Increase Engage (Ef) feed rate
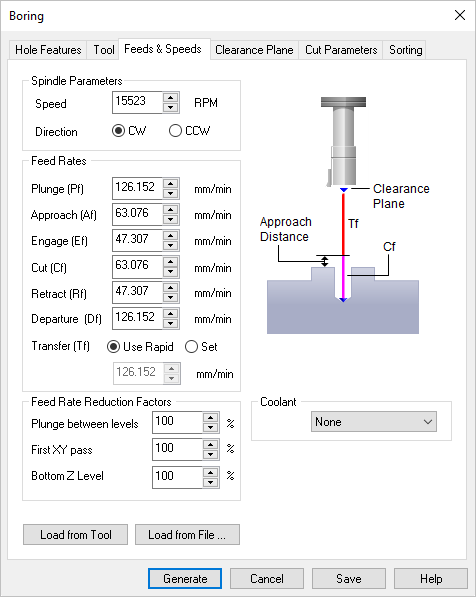This screenshot has width=476, height=597. (171, 235)
